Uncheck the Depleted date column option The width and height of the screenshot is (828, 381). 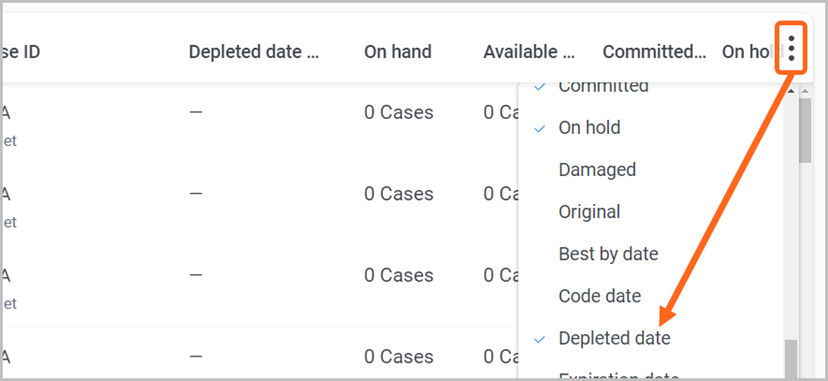[614, 338]
